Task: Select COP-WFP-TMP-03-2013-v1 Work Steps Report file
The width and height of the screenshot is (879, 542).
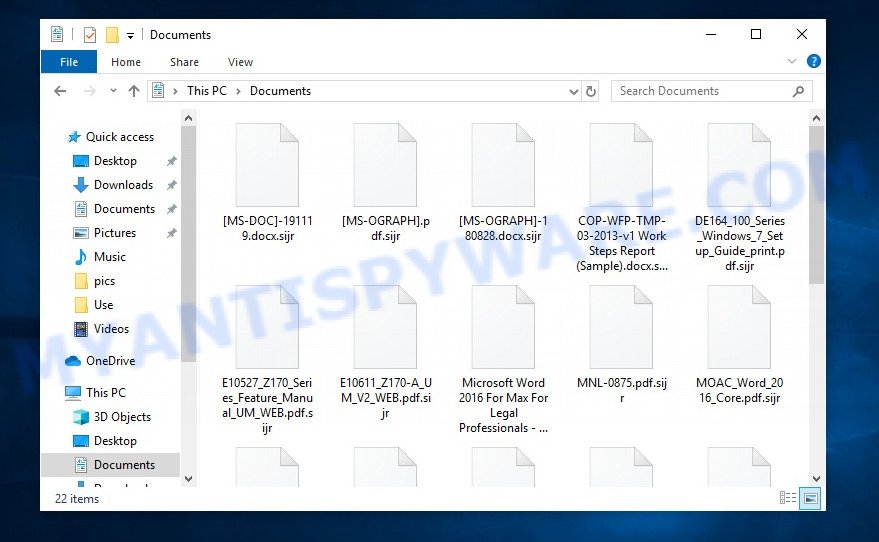Action: click(621, 198)
